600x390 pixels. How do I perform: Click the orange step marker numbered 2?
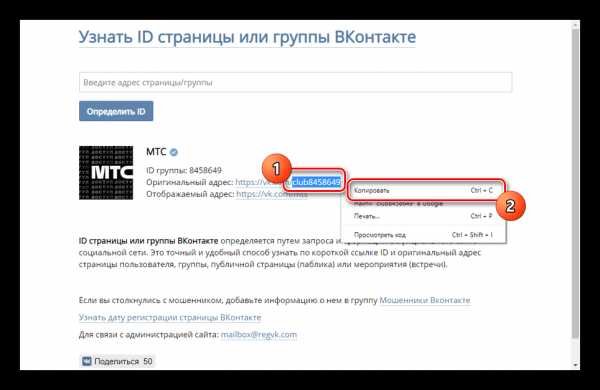point(510,206)
